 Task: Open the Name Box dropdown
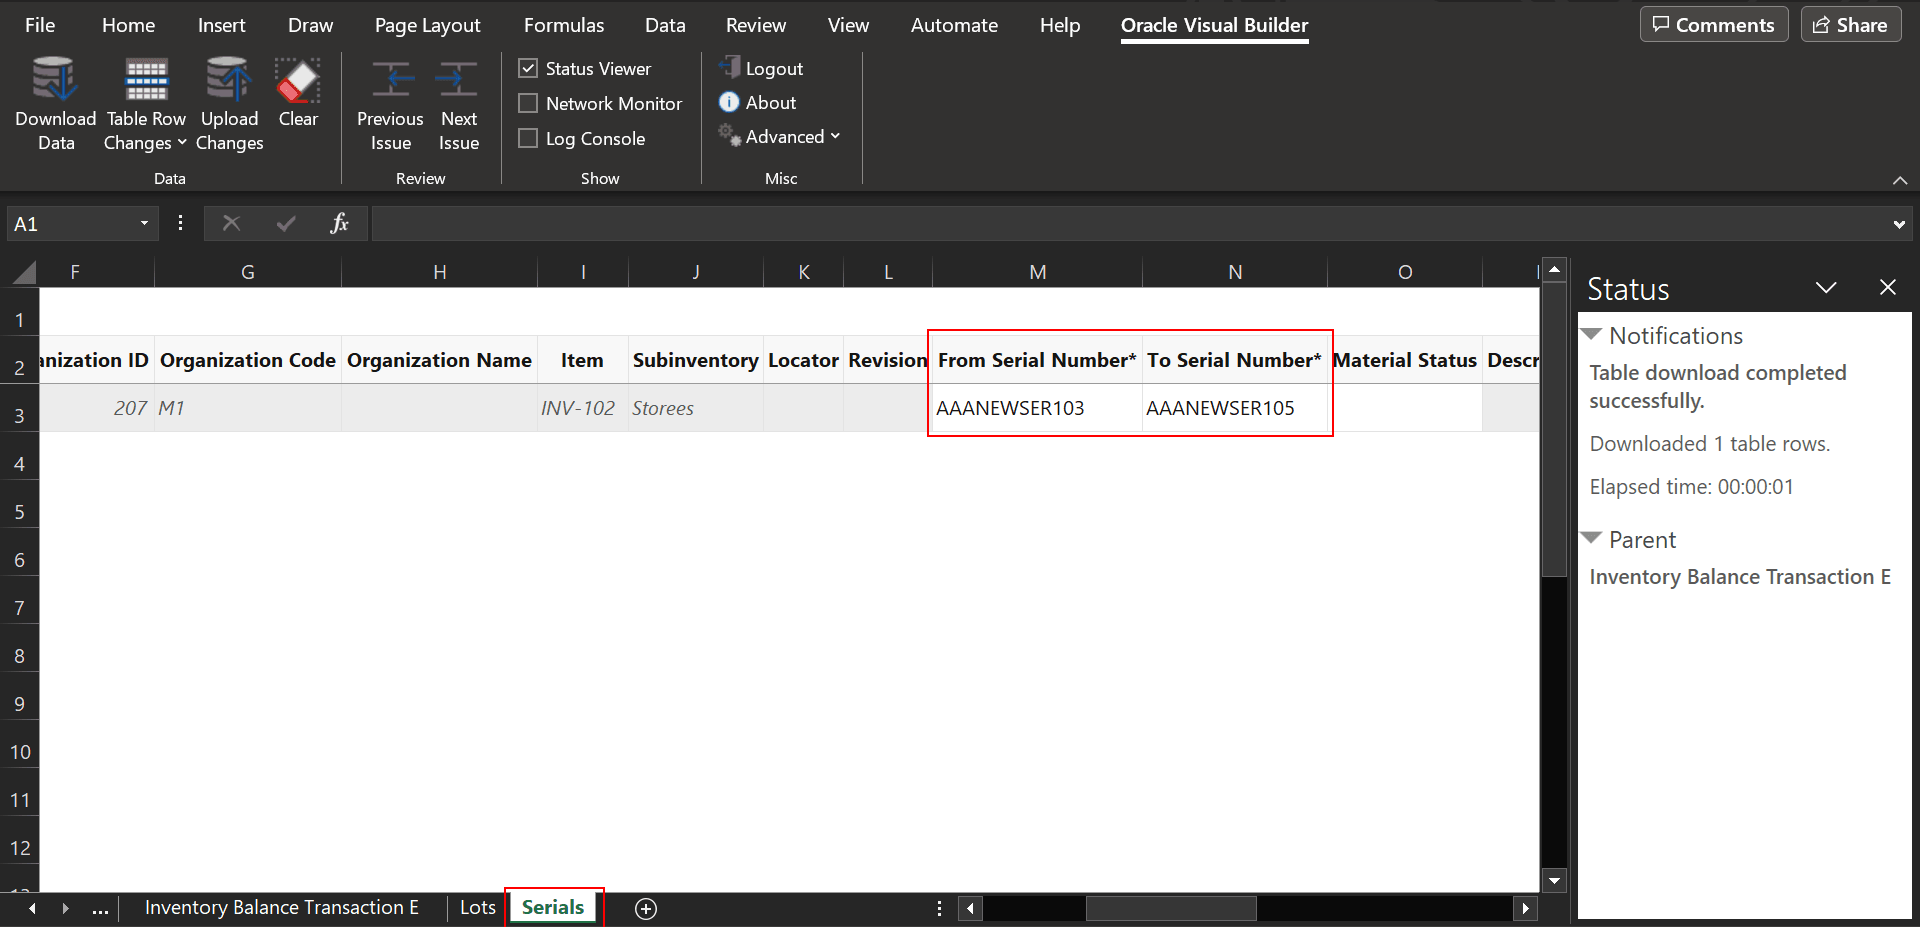pos(144,224)
